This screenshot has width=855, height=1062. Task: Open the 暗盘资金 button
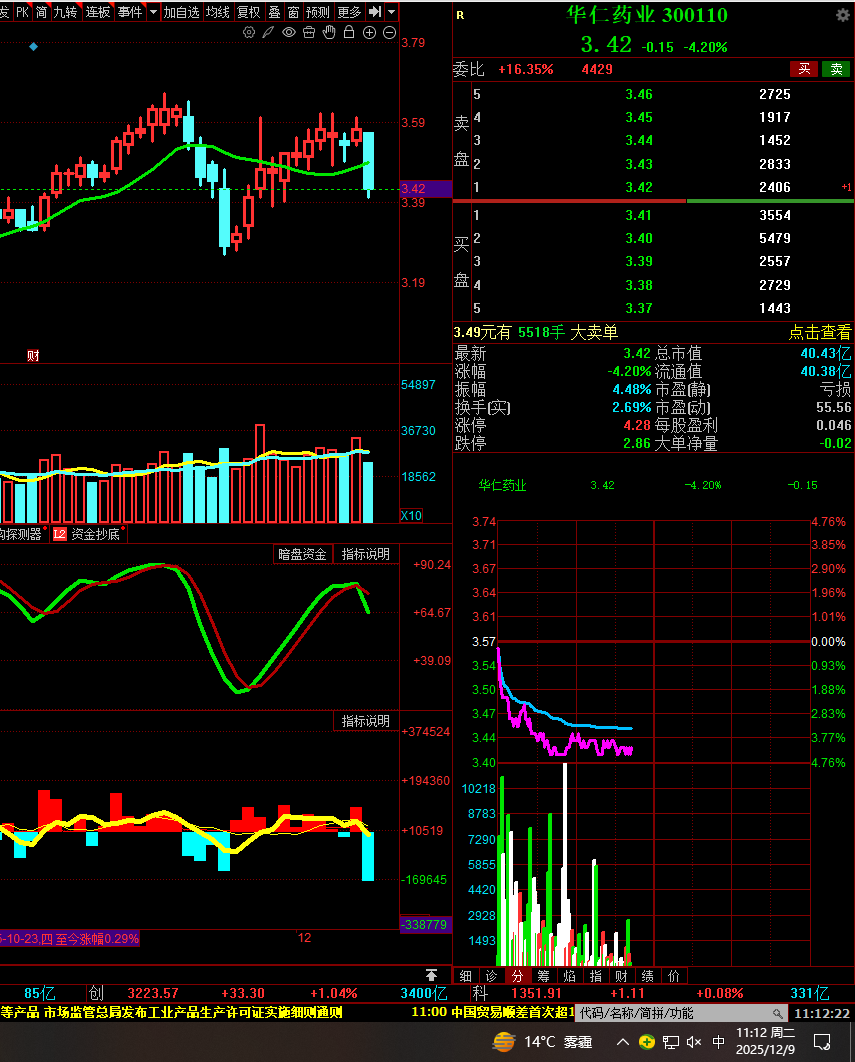coord(302,554)
